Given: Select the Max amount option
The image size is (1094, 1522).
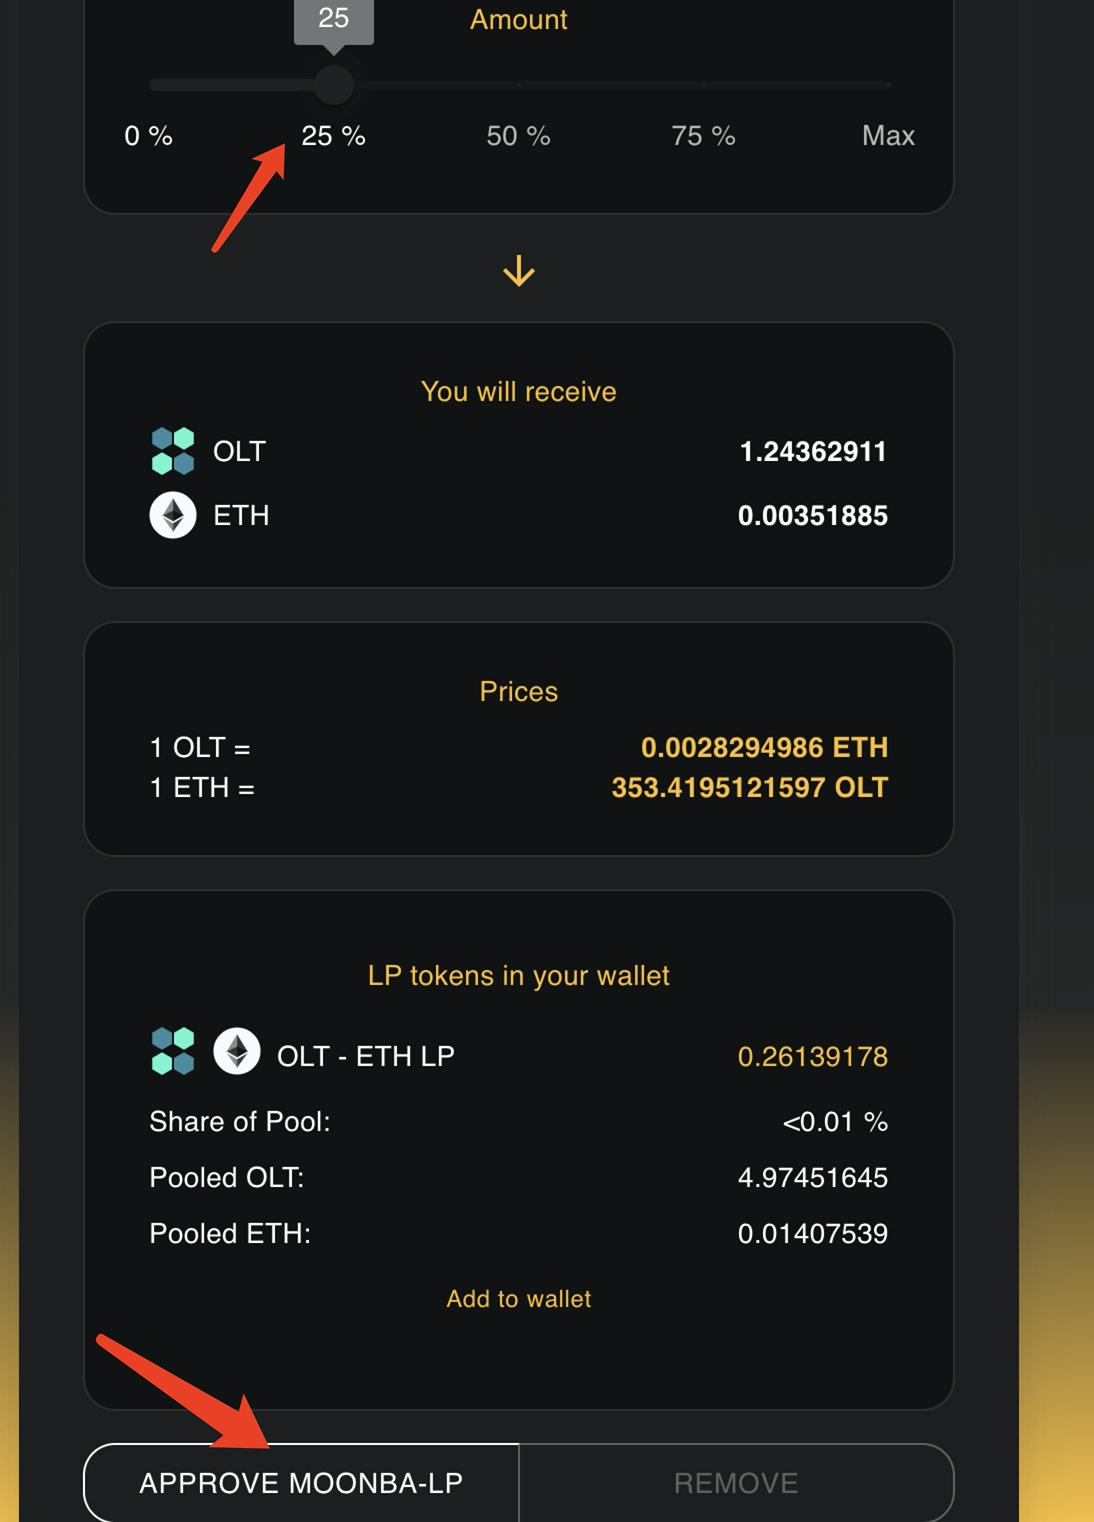Looking at the screenshot, I should click(x=887, y=136).
